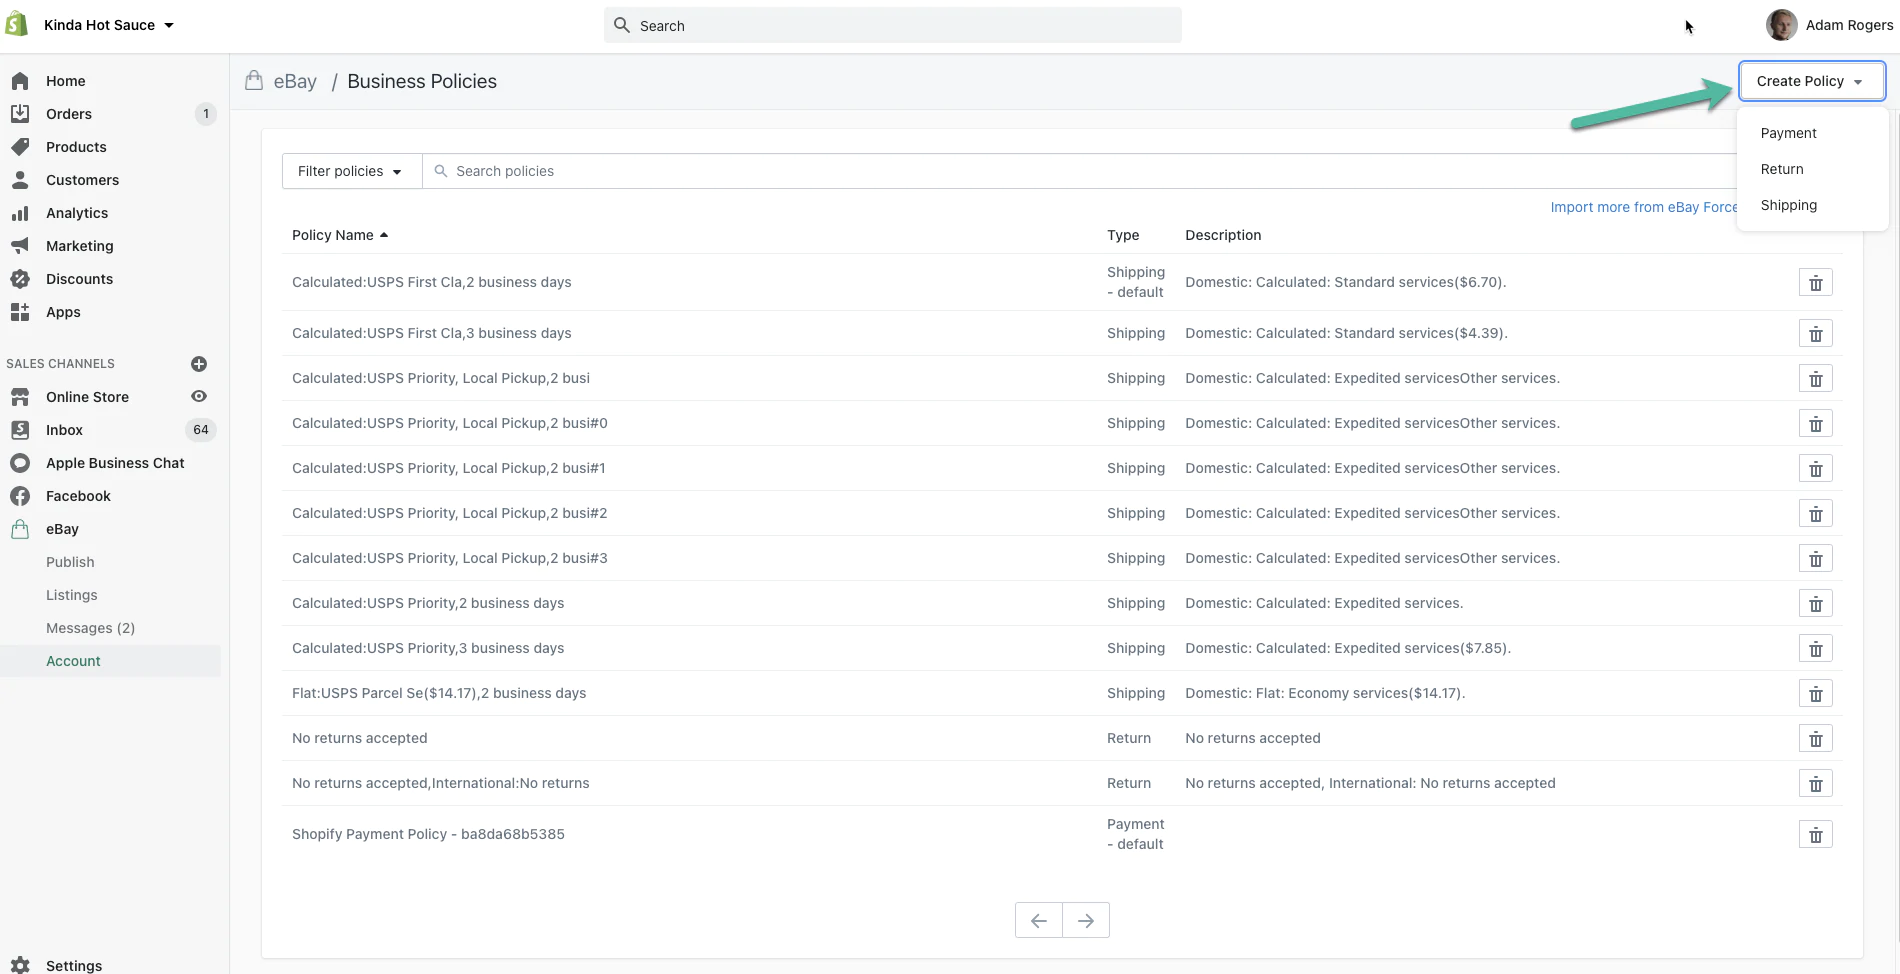The height and width of the screenshot is (974, 1900).
Task: View Online Store via eye icon
Action: point(199,397)
